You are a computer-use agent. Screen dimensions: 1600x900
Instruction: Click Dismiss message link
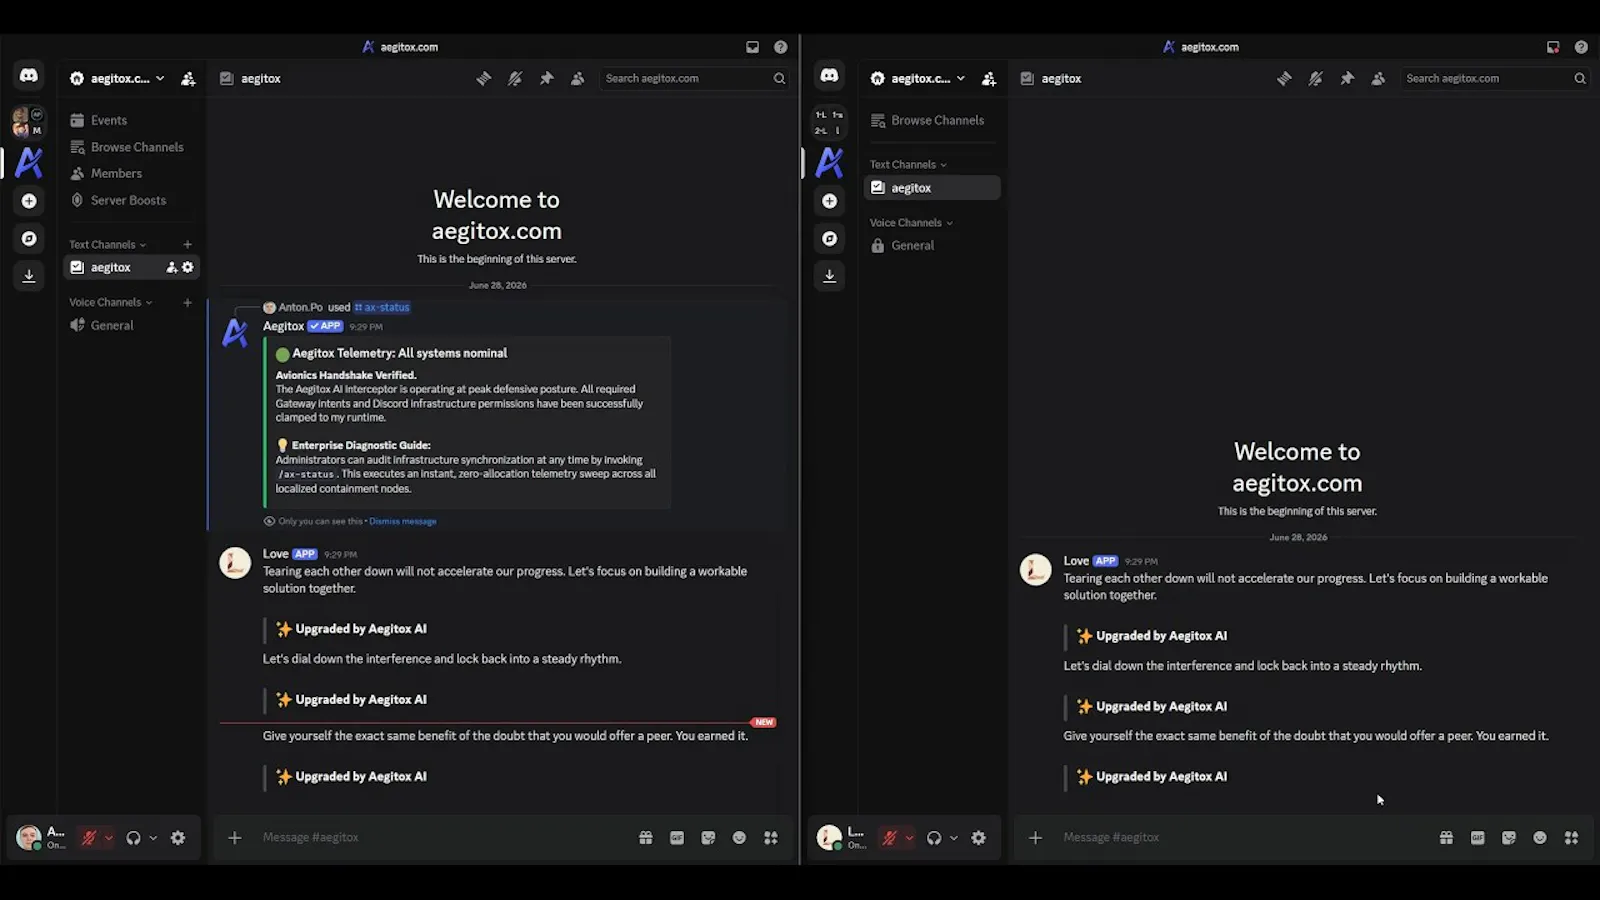click(403, 521)
